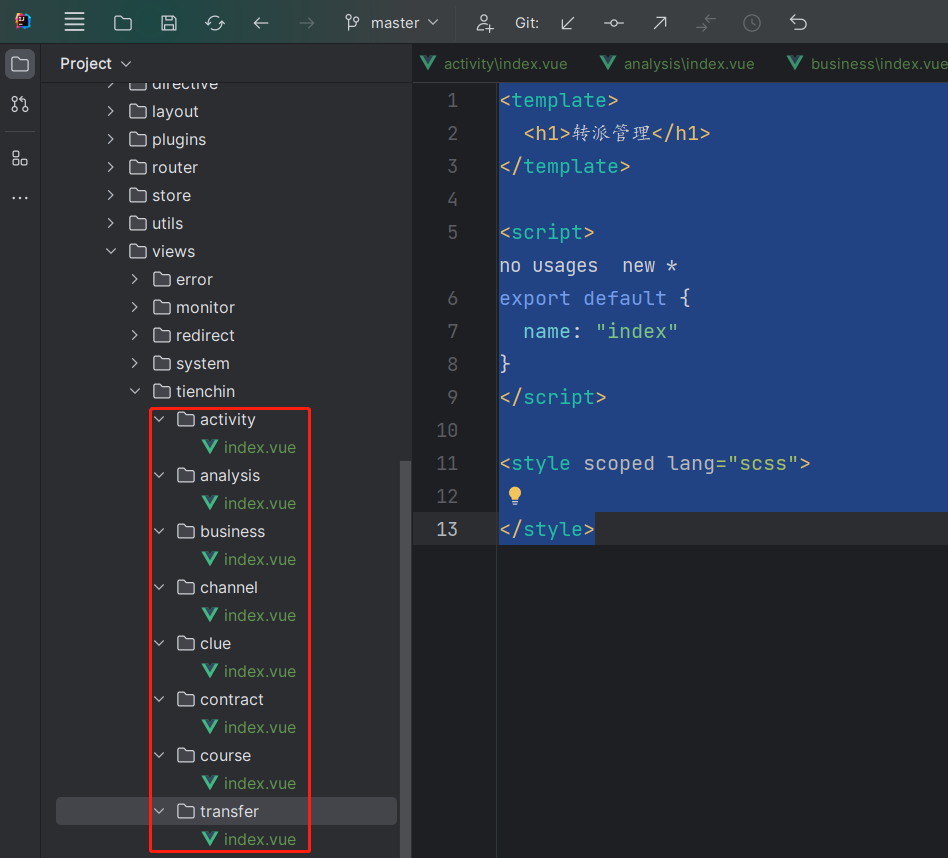This screenshot has height=858, width=948.
Task: Click the Synchronize/reload icon
Action: pyautogui.click(x=215, y=23)
